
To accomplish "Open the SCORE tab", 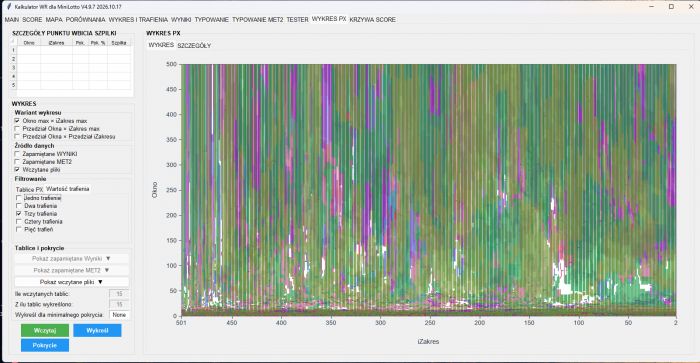I will click(32, 20).
